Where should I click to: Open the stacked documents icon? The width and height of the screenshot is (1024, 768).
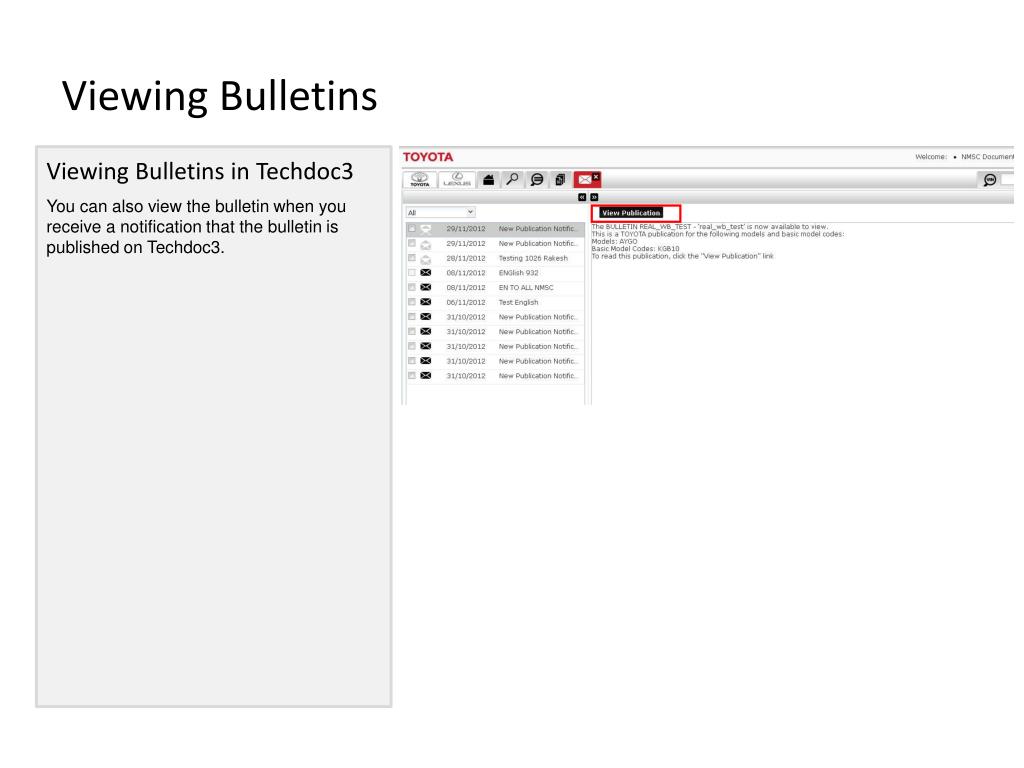[x=560, y=180]
